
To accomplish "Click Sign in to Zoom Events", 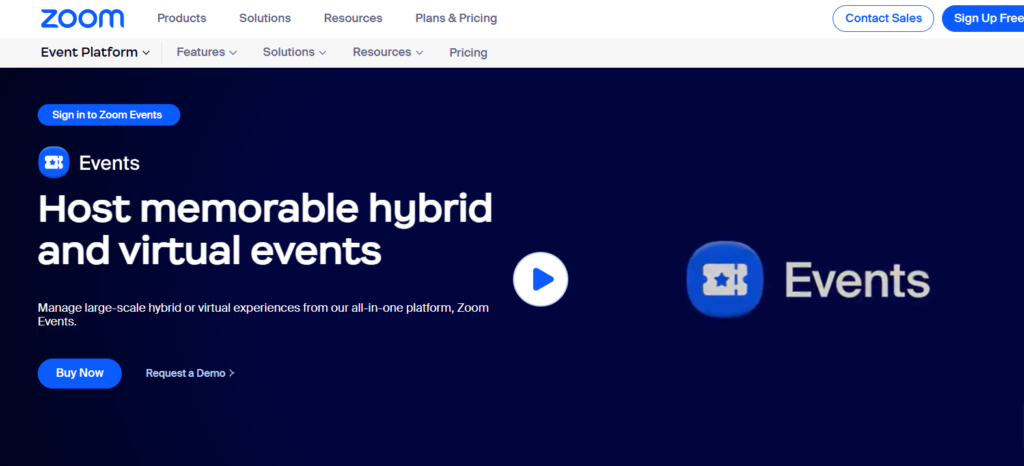I will pyautogui.click(x=109, y=115).
